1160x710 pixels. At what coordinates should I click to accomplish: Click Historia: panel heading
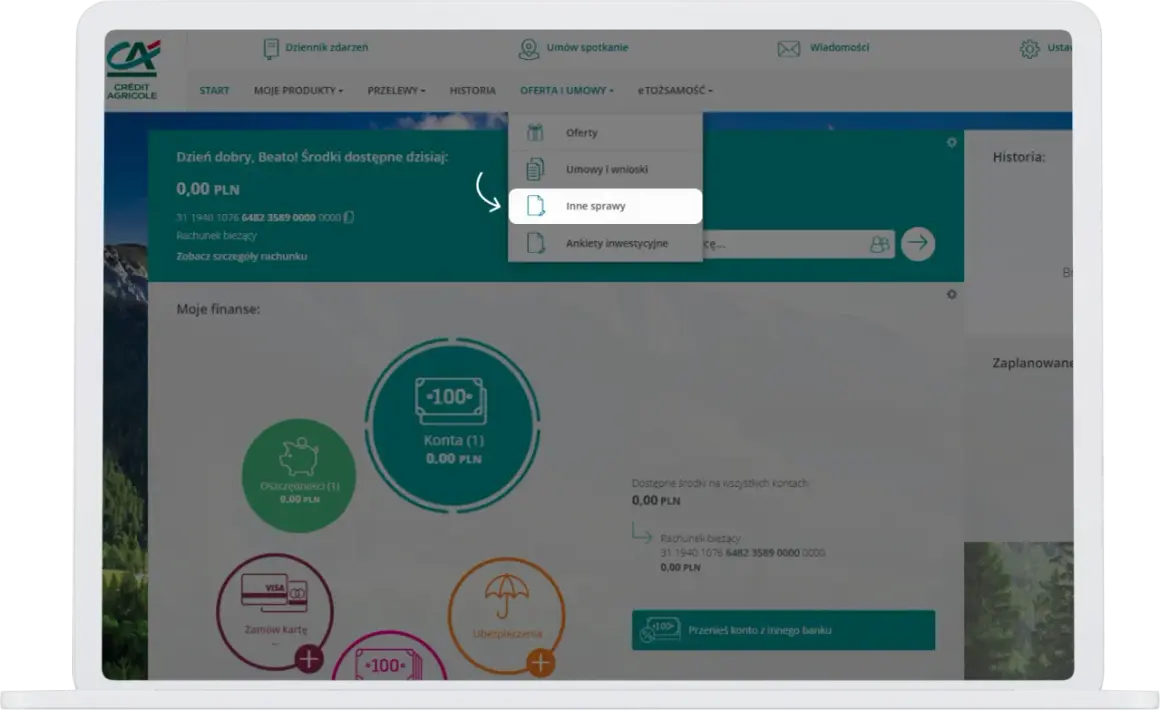click(x=1019, y=157)
